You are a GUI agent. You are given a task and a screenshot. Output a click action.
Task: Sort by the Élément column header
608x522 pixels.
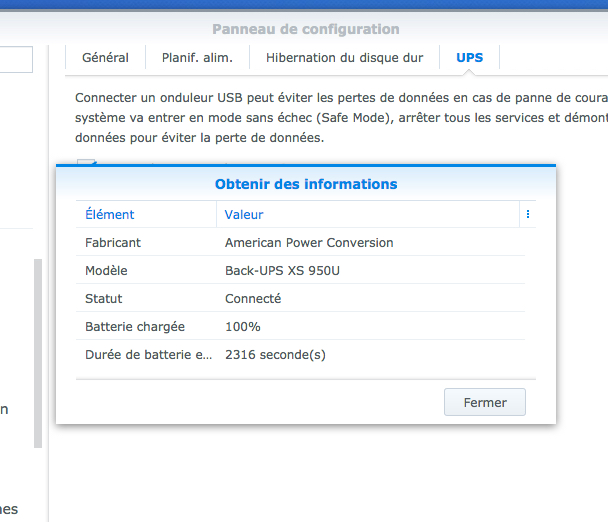click(x=110, y=214)
